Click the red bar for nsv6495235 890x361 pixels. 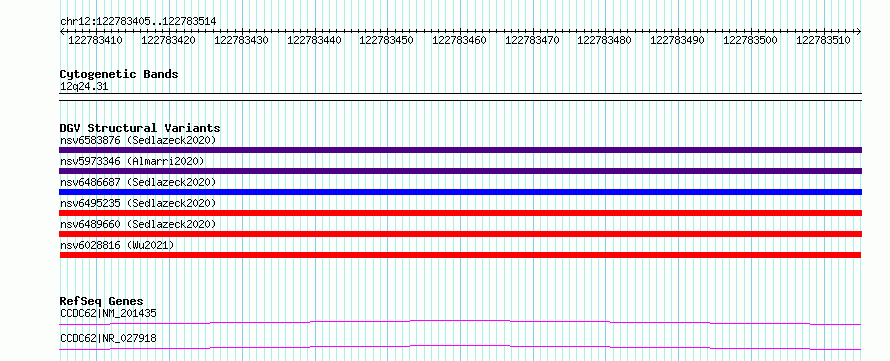[x=460, y=213]
